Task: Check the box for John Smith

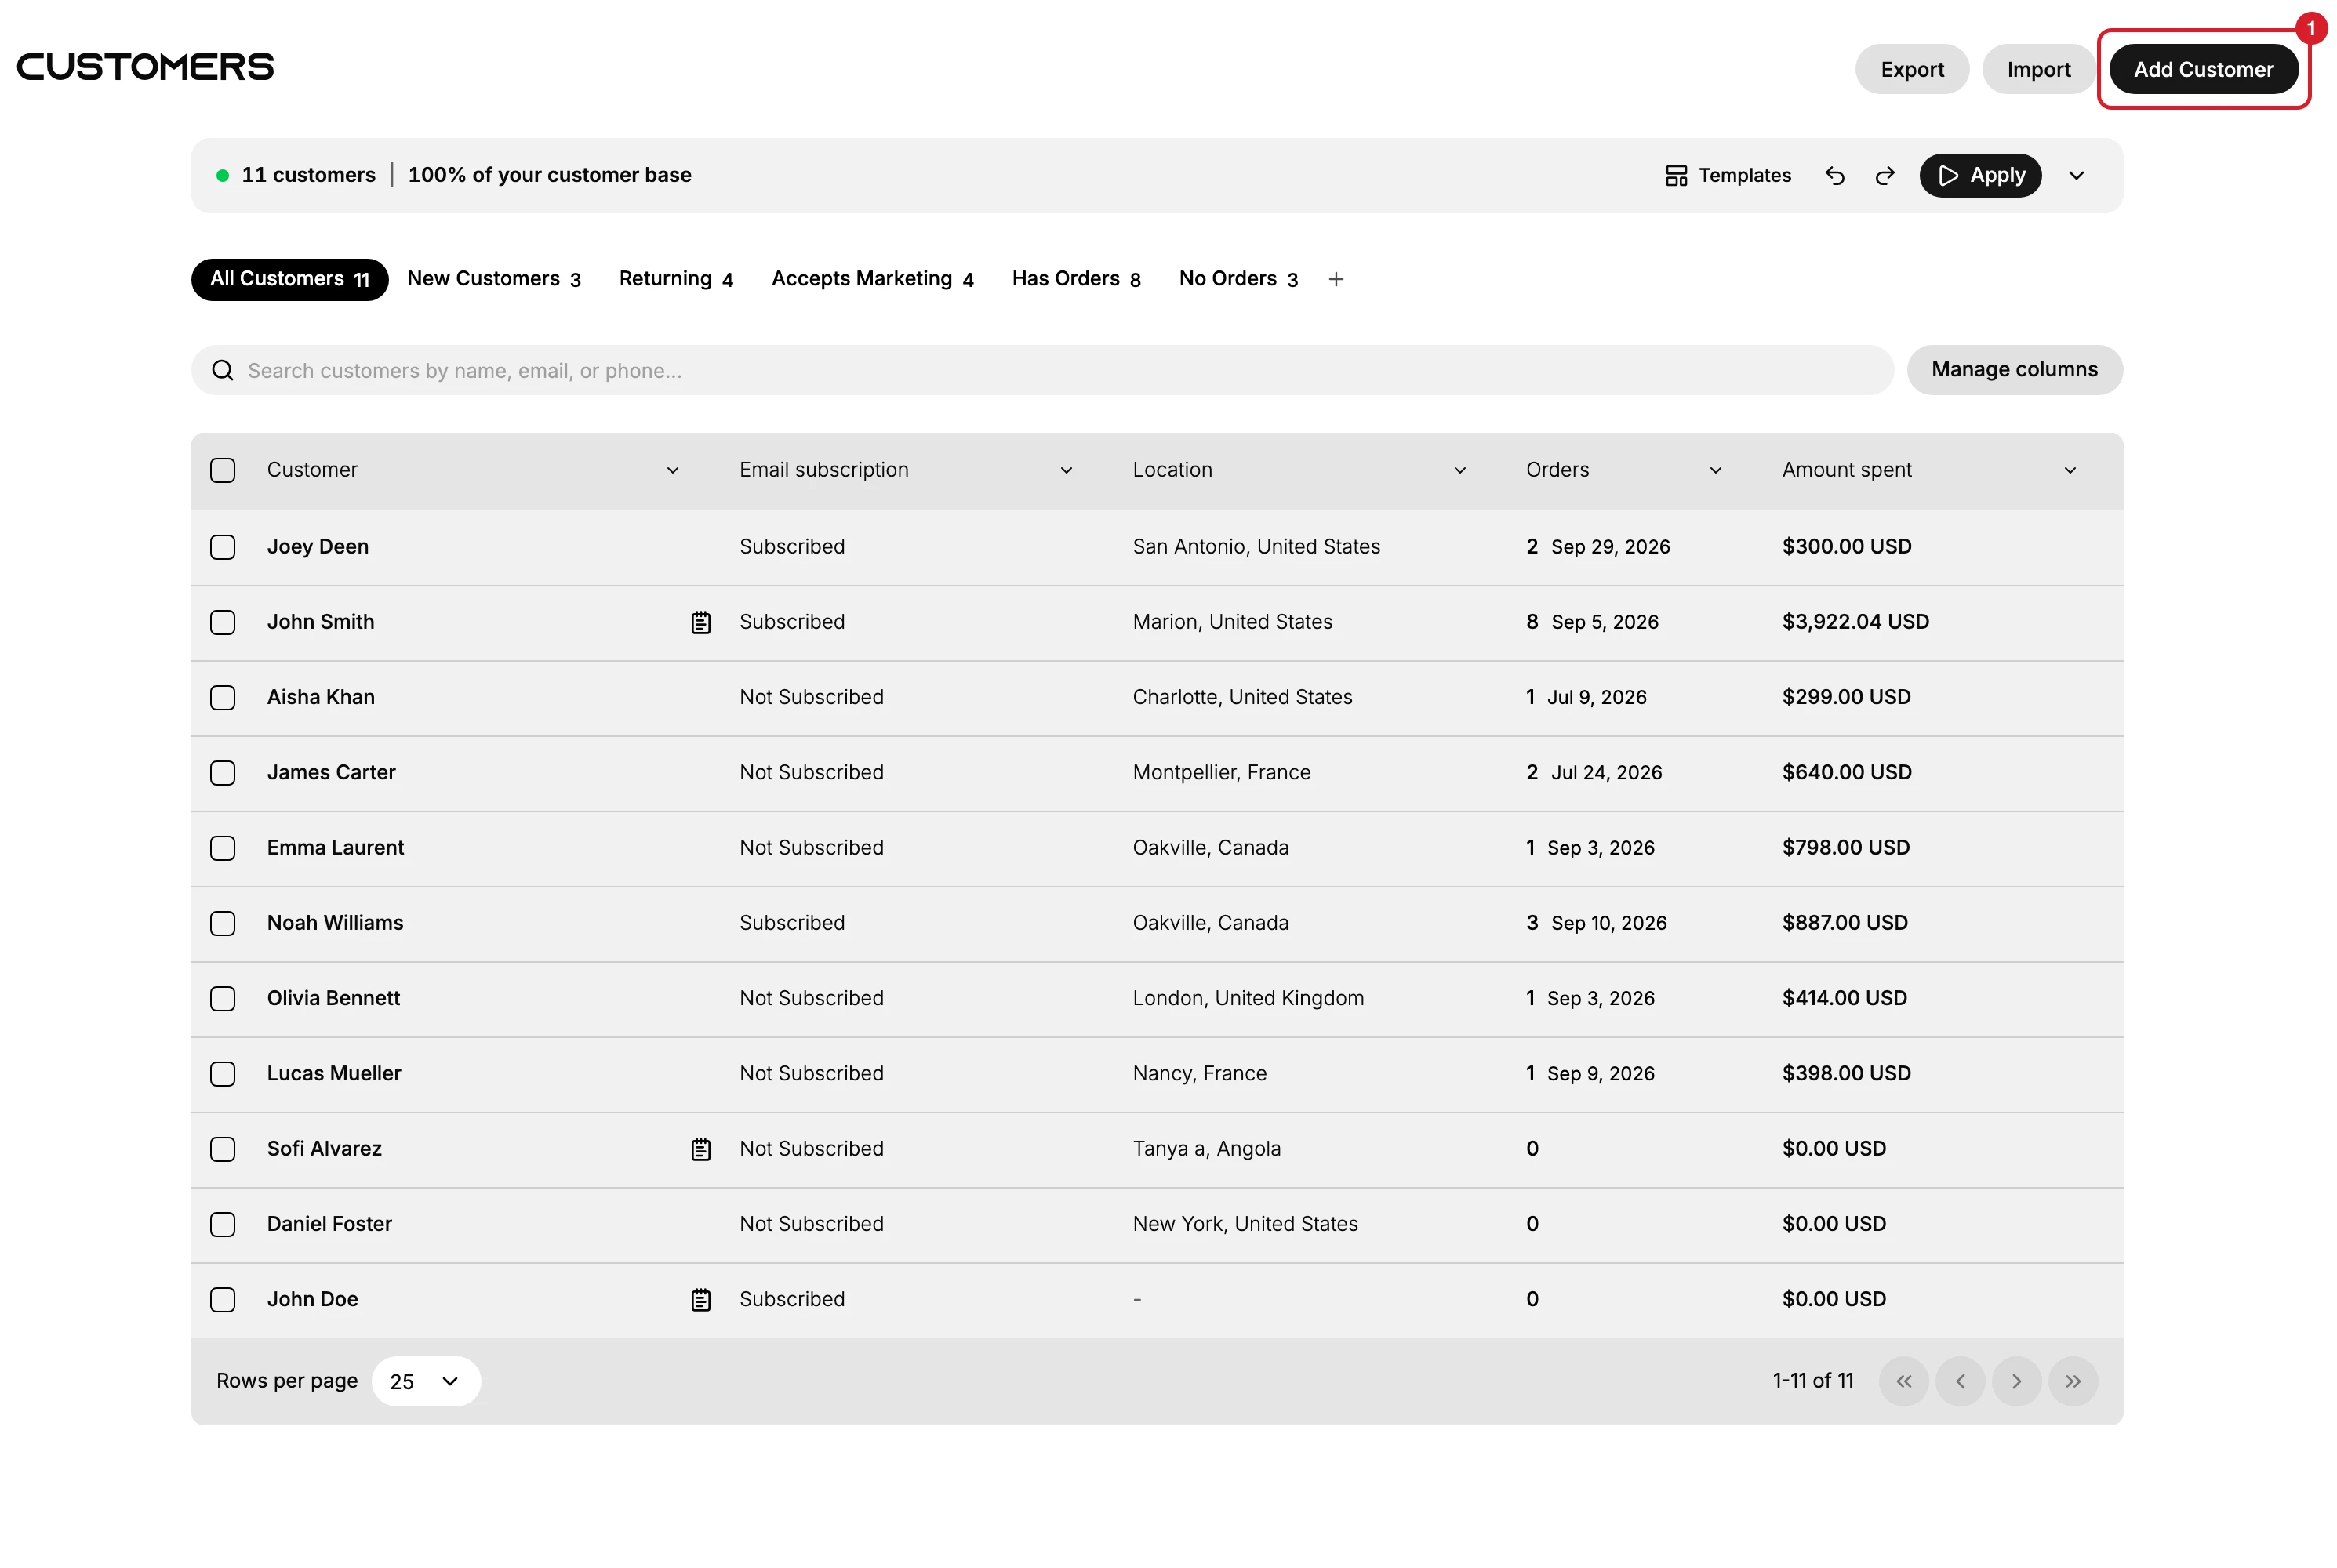Action: [x=223, y=622]
